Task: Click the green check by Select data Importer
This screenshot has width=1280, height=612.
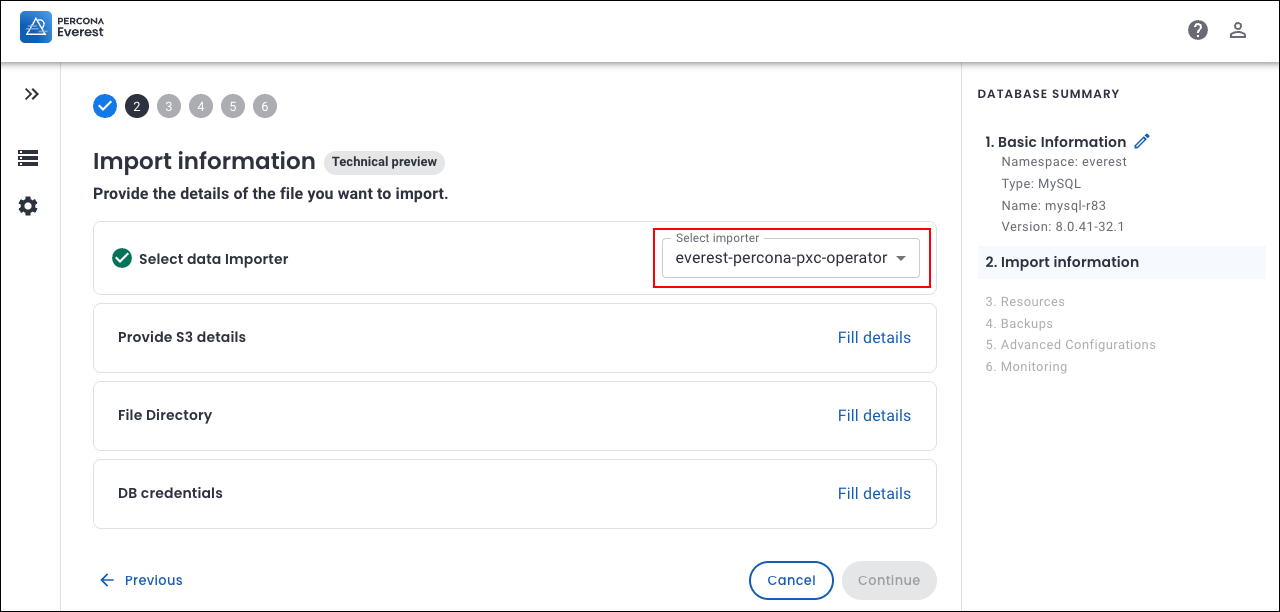Action: coord(122,259)
